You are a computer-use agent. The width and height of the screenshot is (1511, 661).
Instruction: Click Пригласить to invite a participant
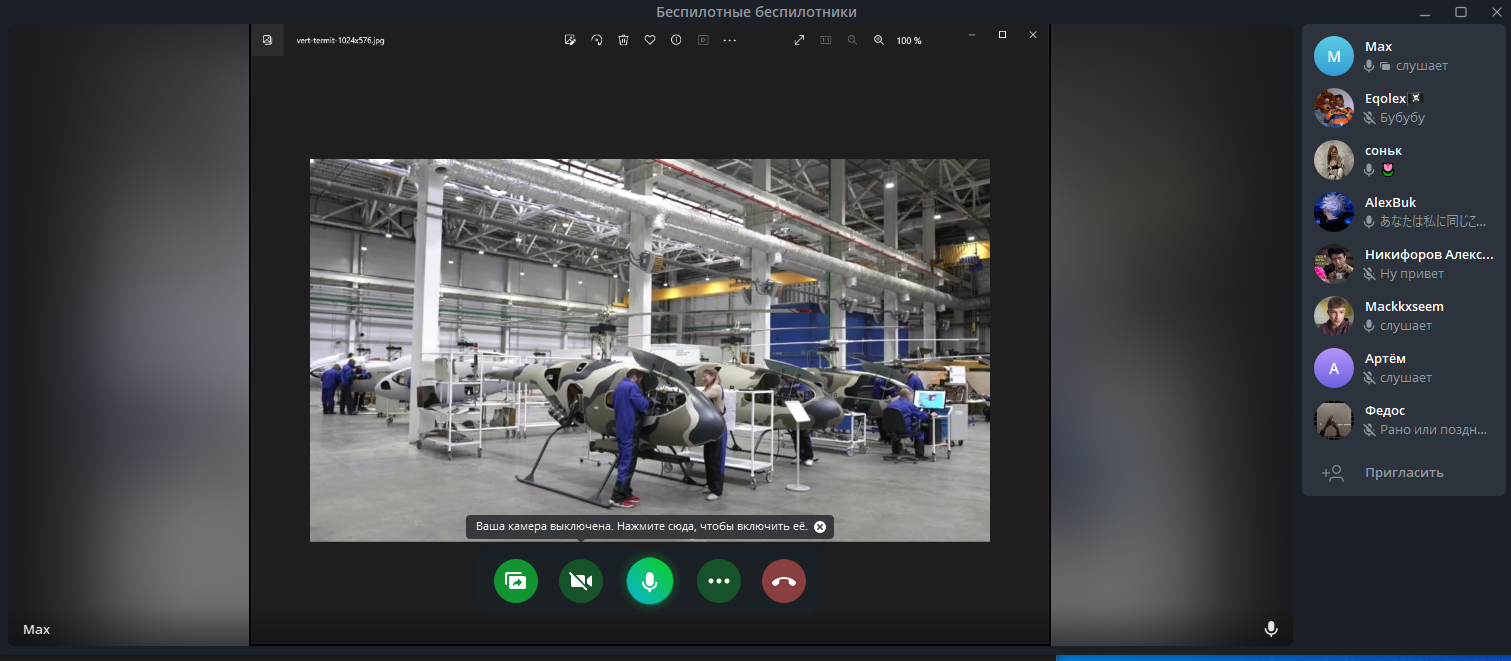pos(1404,473)
